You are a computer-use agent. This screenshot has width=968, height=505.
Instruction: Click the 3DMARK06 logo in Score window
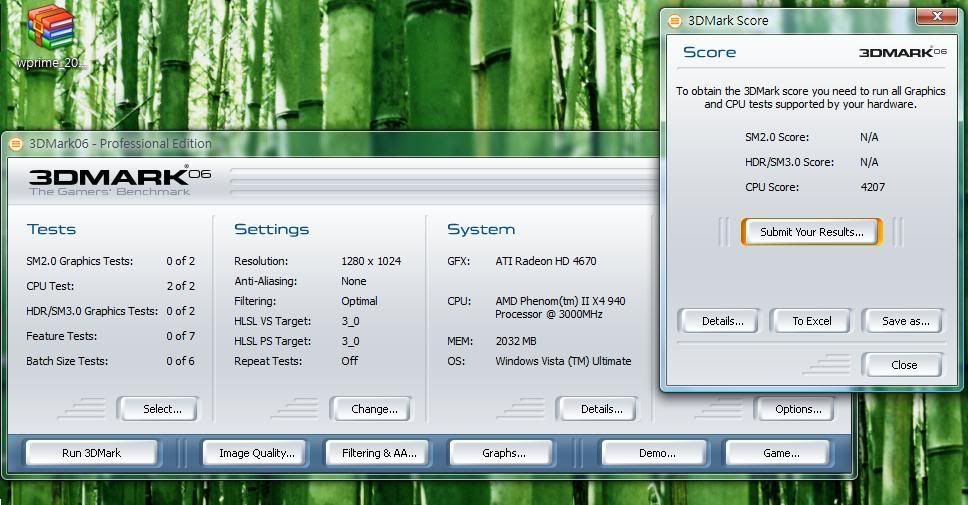click(x=903, y=52)
